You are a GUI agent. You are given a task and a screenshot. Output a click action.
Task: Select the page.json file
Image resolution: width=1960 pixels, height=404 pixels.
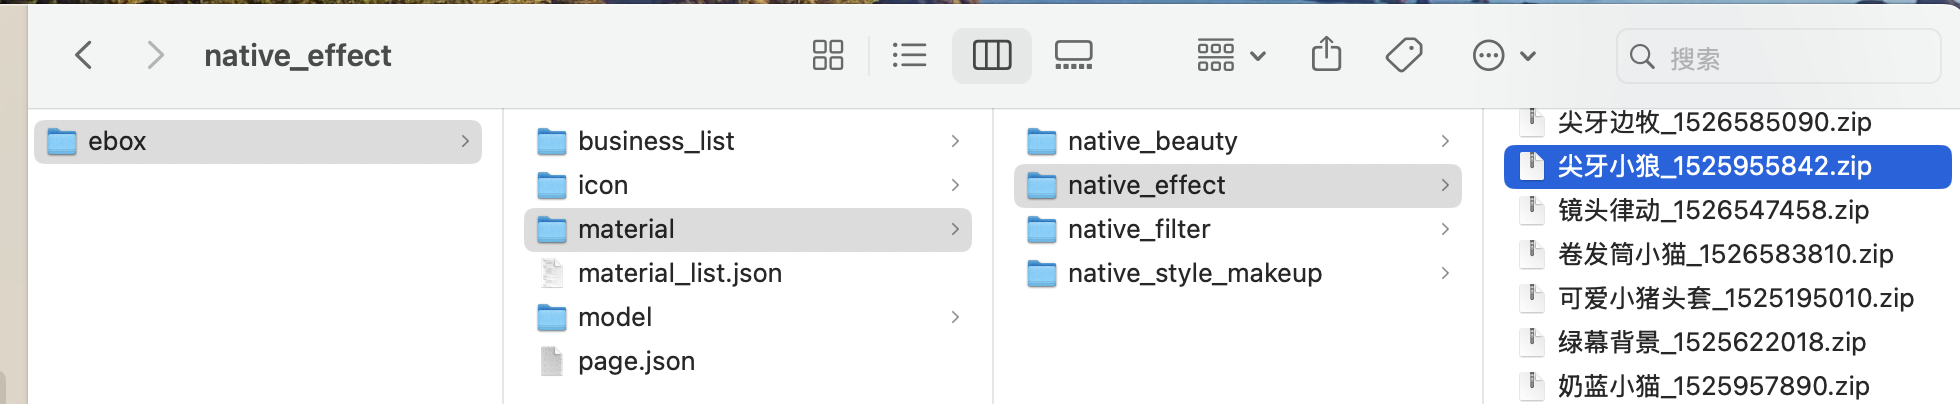point(635,361)
